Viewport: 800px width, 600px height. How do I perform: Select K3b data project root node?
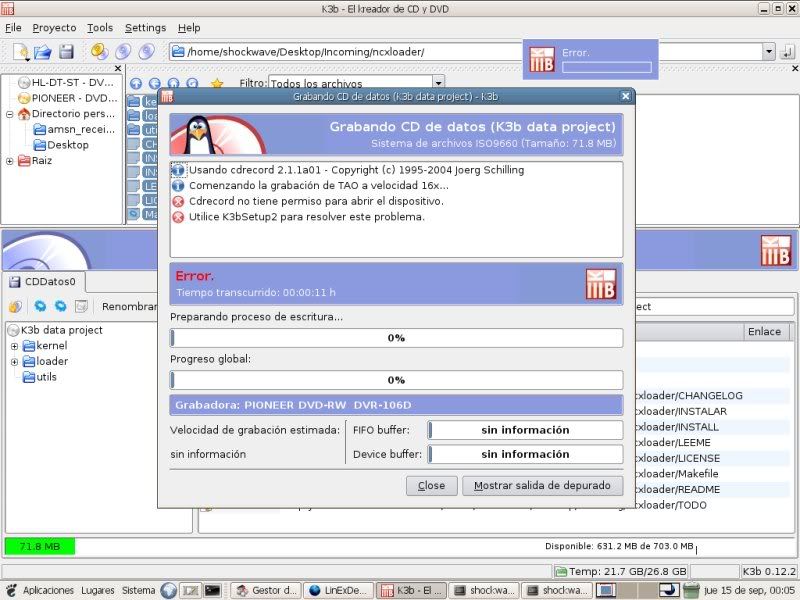[56, 330]
